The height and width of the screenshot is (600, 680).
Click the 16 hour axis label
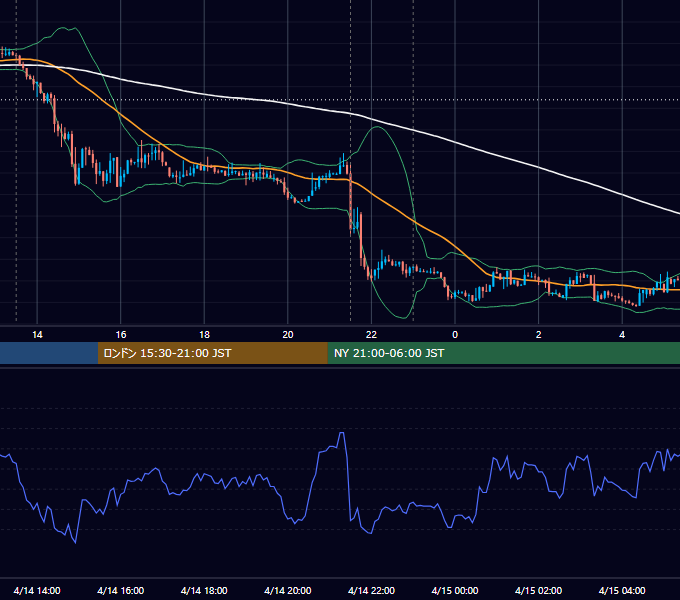tap(121, 335)
